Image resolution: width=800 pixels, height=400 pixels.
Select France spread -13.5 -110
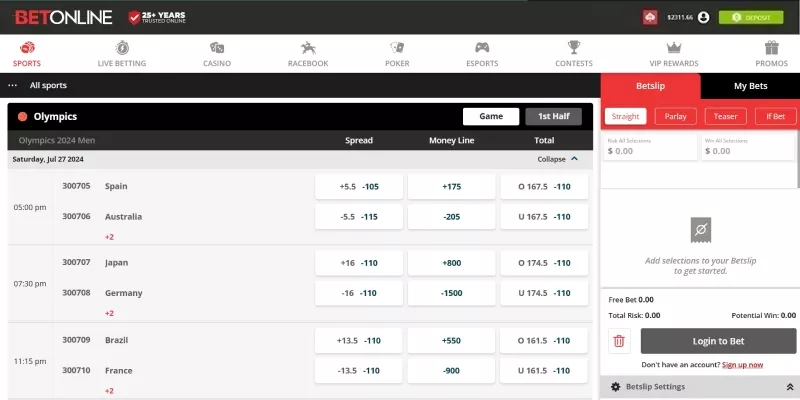[359, 371]
